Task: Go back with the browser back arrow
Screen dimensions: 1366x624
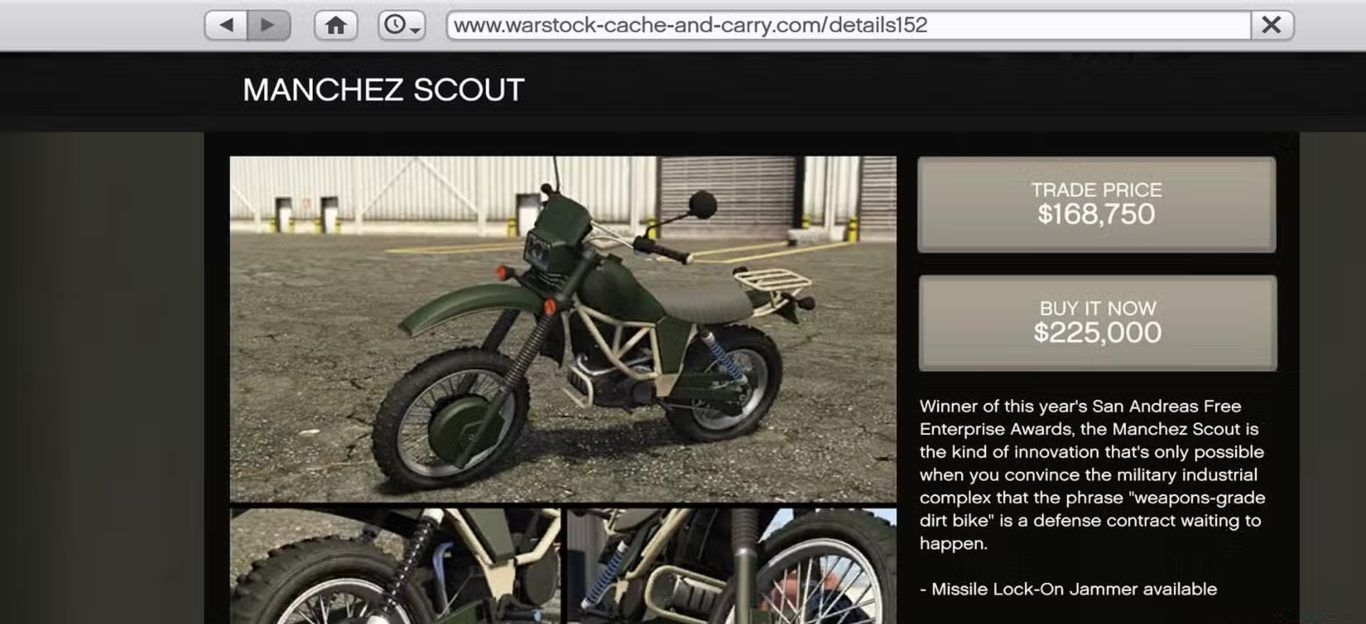Action: pos(226,25)
